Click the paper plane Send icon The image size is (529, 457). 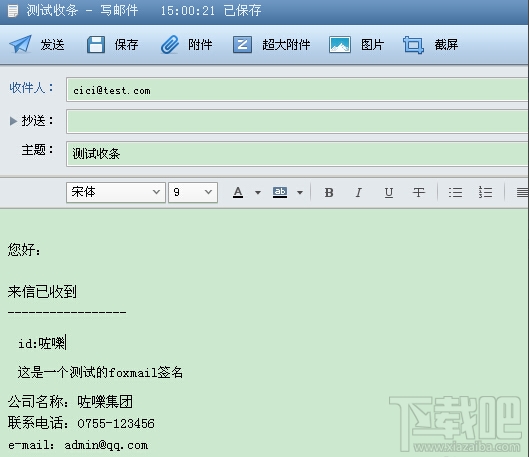20,45
